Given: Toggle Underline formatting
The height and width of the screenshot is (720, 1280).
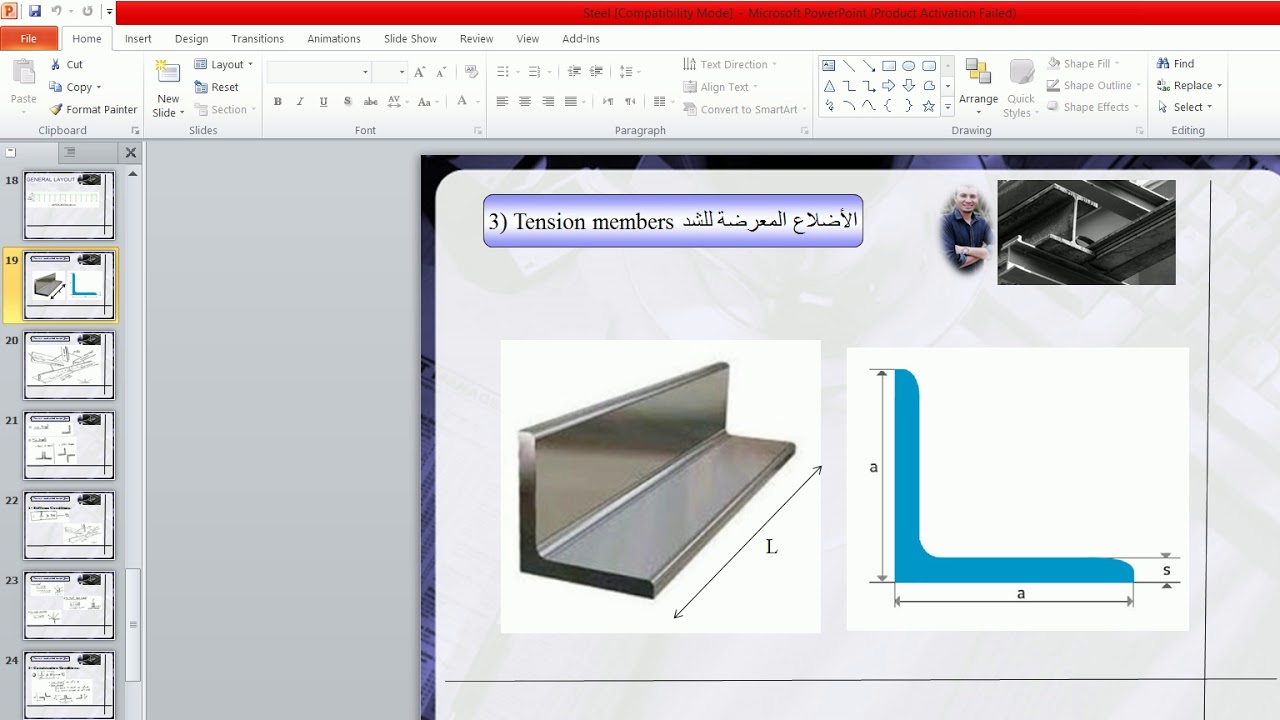Looking at the screenshot, I should pyautogui.click(x=323, y=102).
